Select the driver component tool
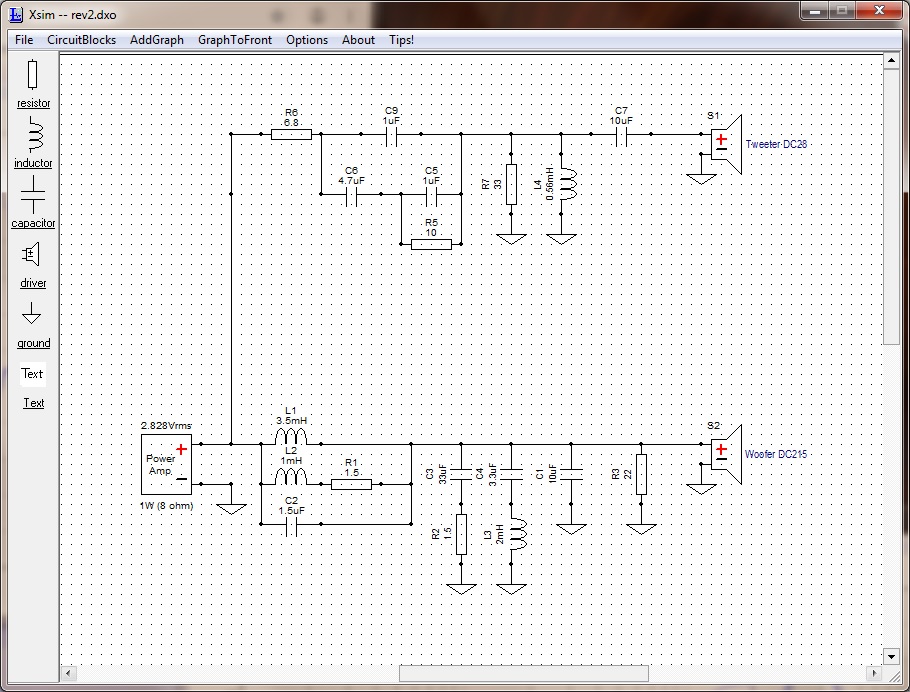This screenshot has width=910, height=692. [x=31, y=254]
